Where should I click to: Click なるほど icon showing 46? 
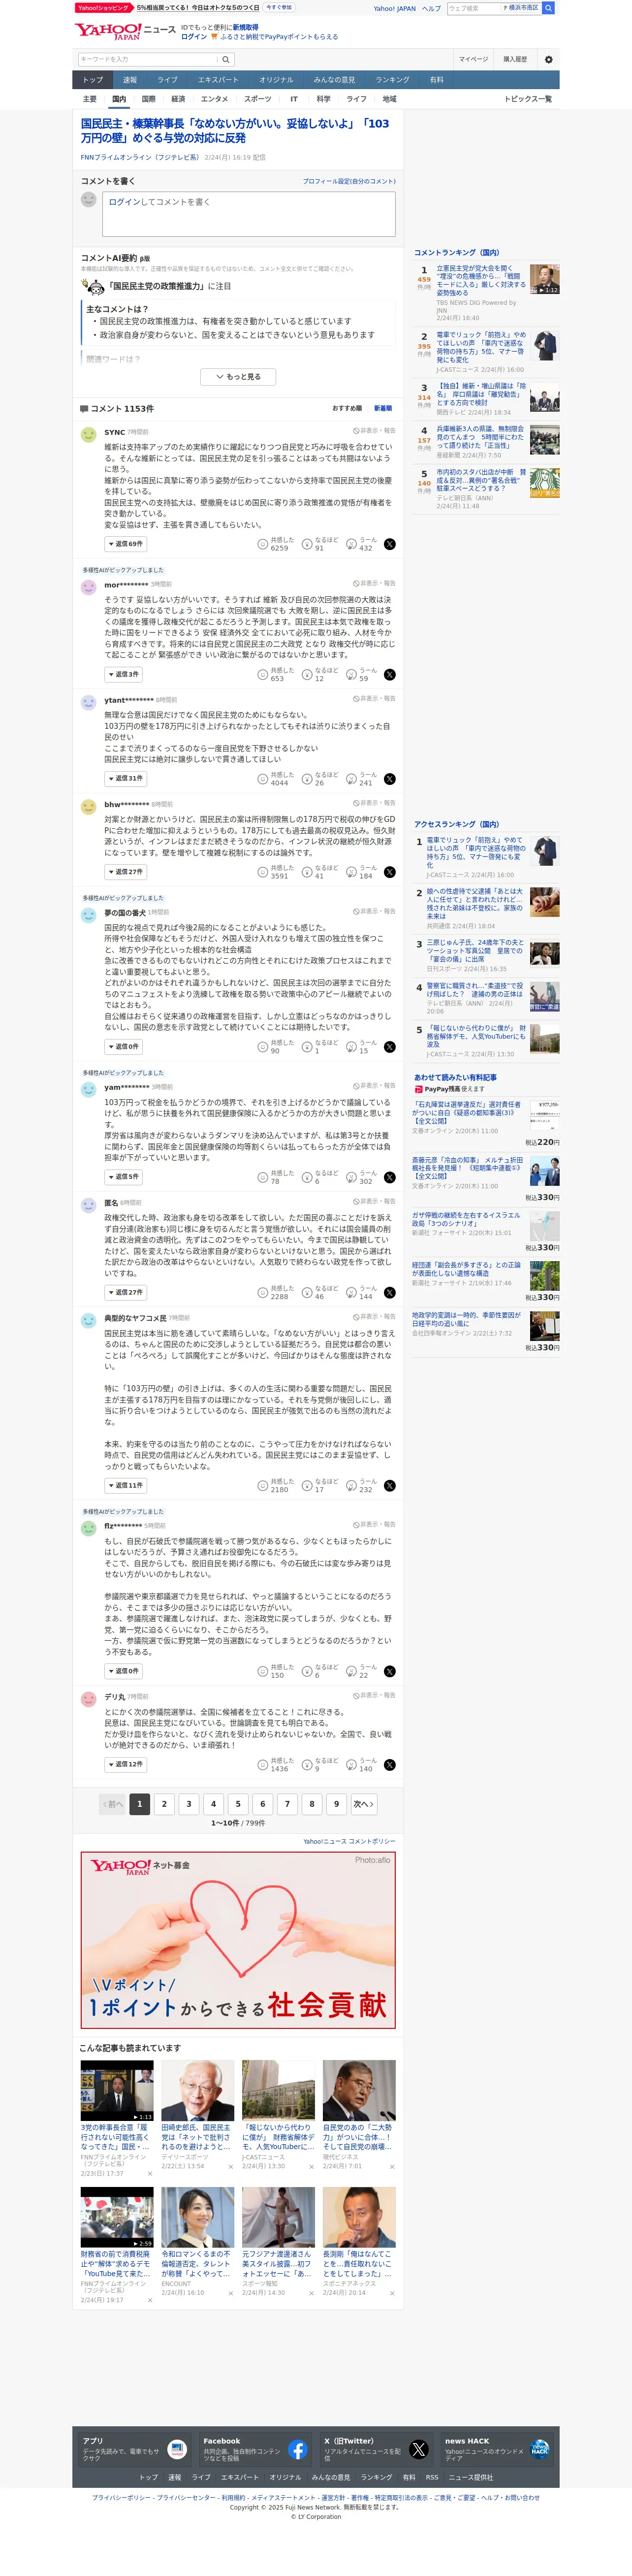[x=308, y=1293]
